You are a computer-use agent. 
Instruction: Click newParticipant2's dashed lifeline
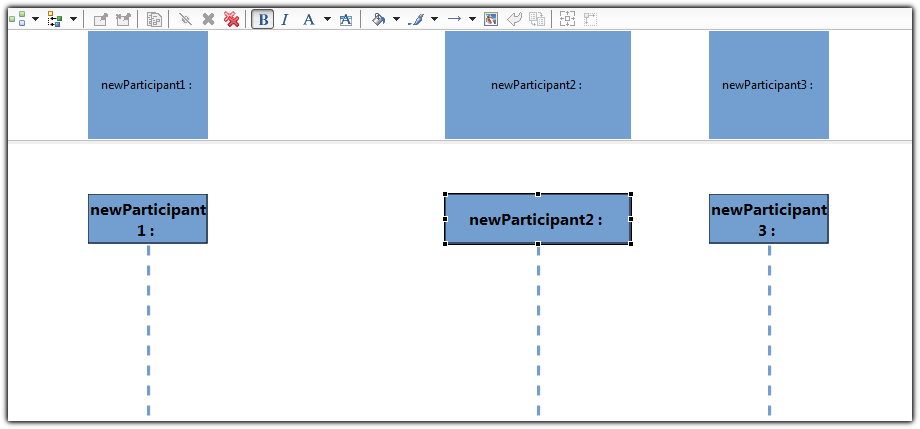tap(538, 330)
